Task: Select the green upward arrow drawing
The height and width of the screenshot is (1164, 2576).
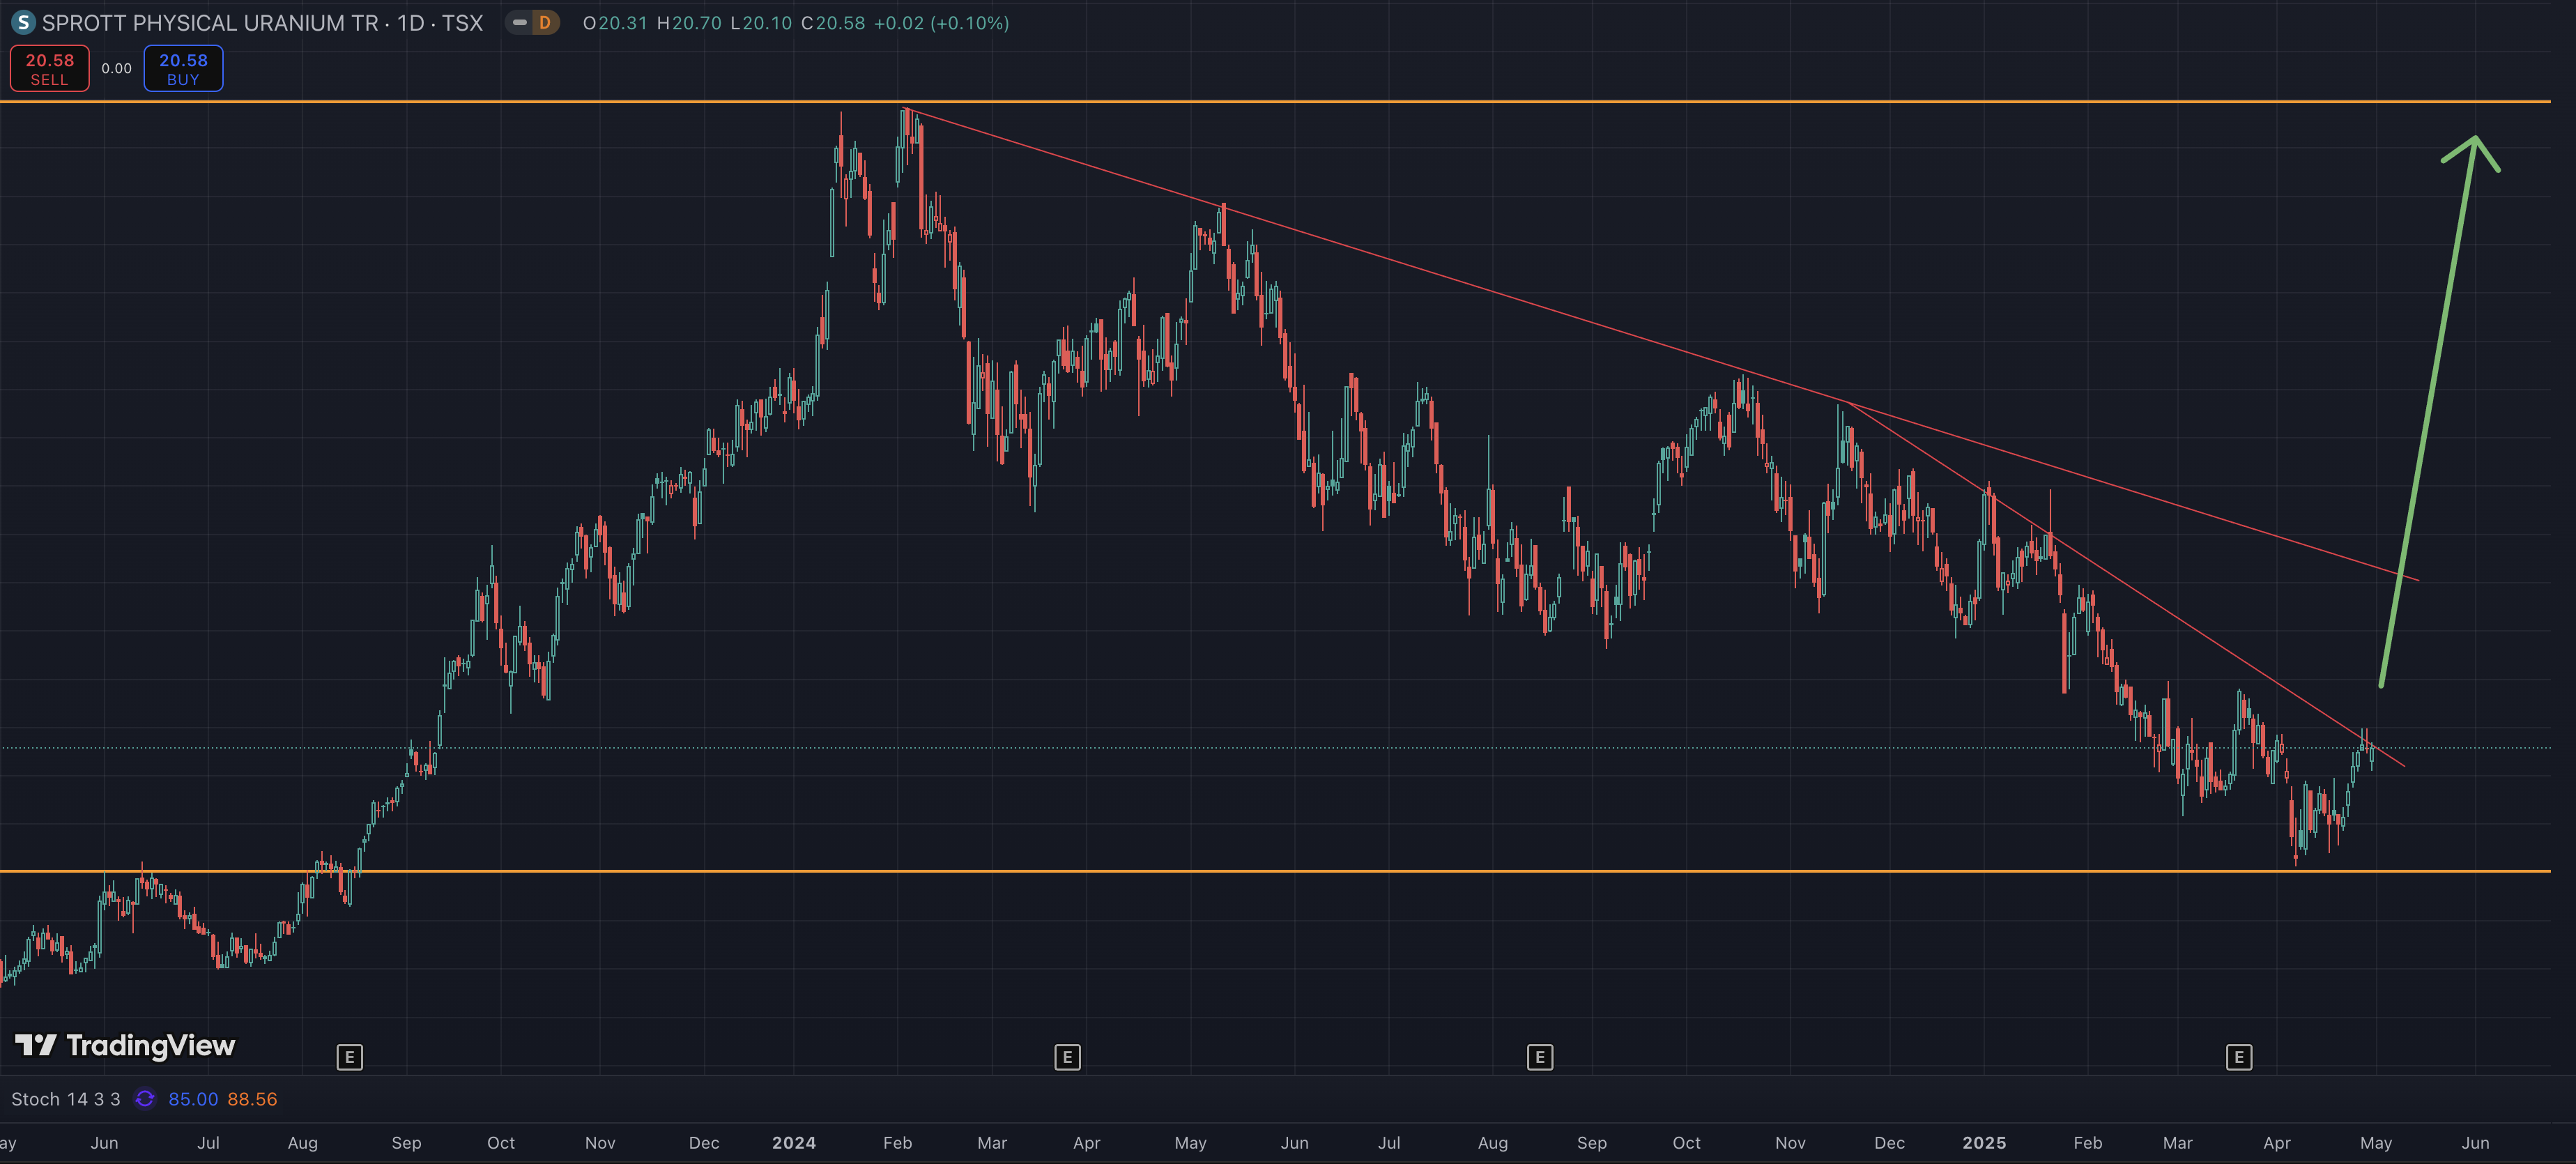Action: (x=2430, y=410)
